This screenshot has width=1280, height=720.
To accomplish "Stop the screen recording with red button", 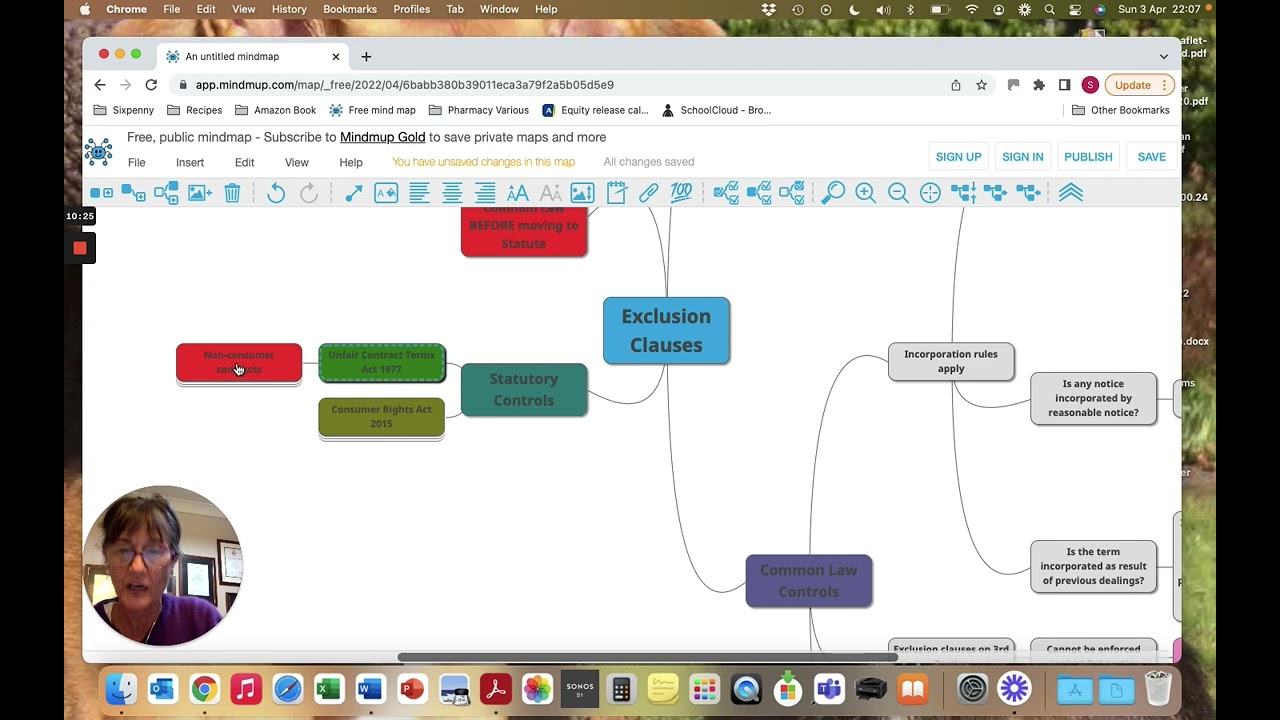I will [x=80, y=248].
